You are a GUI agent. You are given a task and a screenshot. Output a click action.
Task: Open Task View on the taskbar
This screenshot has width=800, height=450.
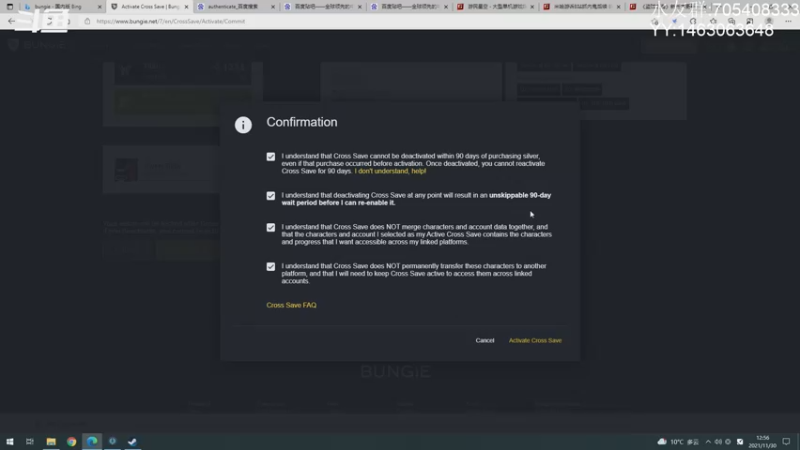30,441
